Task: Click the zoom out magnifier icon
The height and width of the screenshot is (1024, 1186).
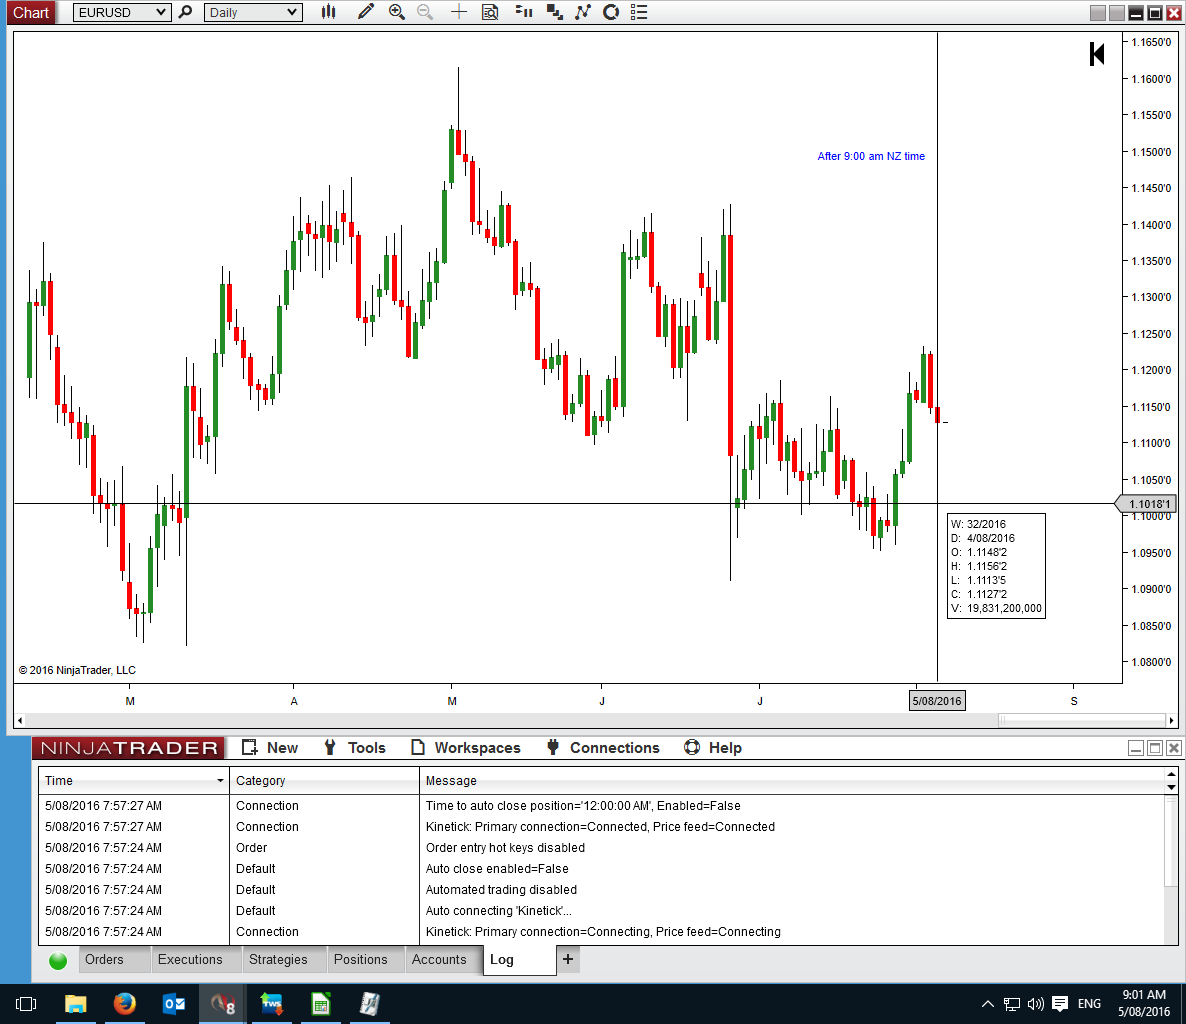Action: (425, 12)
